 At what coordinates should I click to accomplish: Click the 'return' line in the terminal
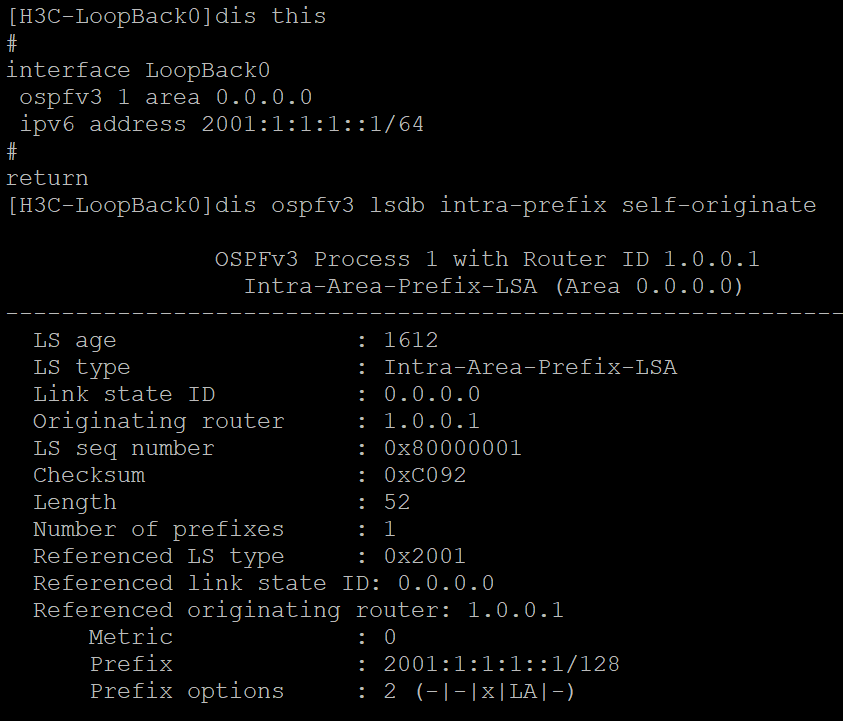click(47, 178)
